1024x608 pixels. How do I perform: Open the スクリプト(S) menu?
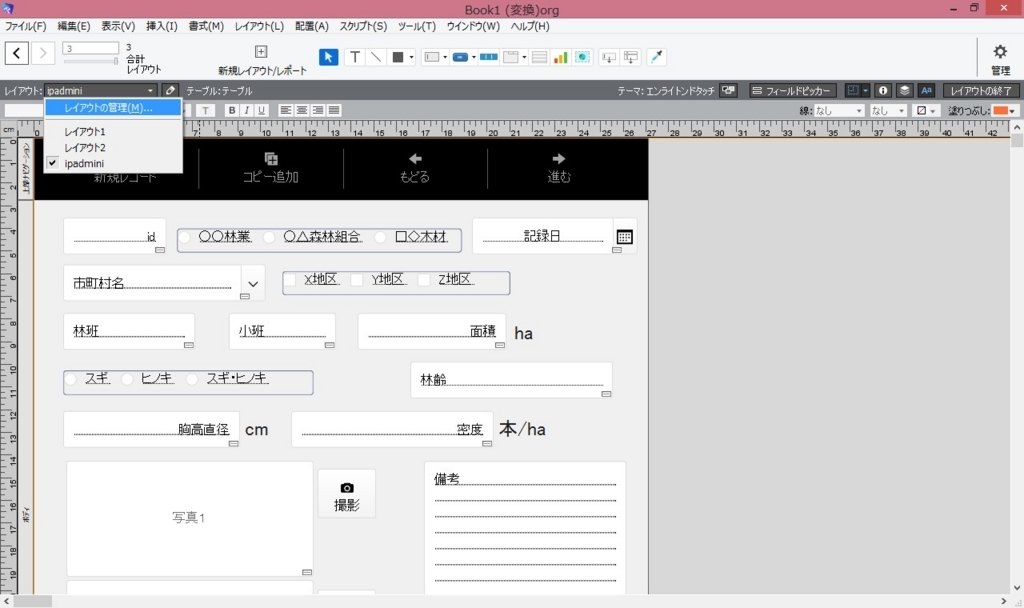363,26
